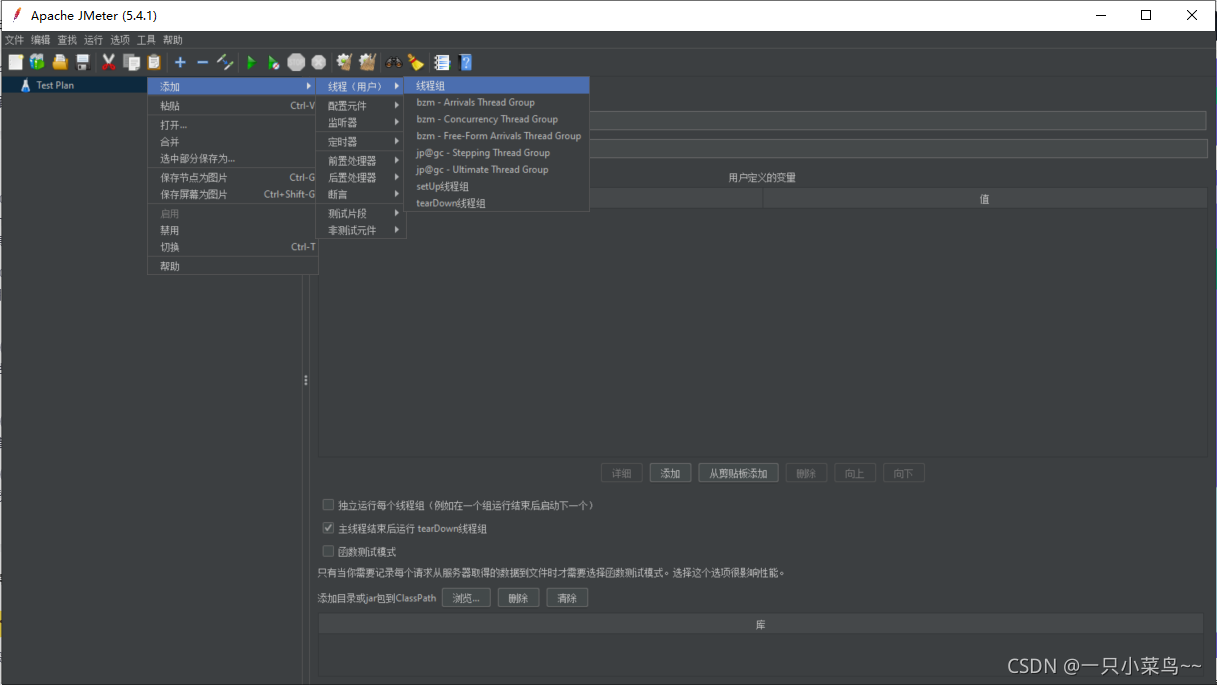Viewport: 1217px width, 685px height.
Task: Select the Test Plan flask tree node
Action: click(x=46, y=85)
